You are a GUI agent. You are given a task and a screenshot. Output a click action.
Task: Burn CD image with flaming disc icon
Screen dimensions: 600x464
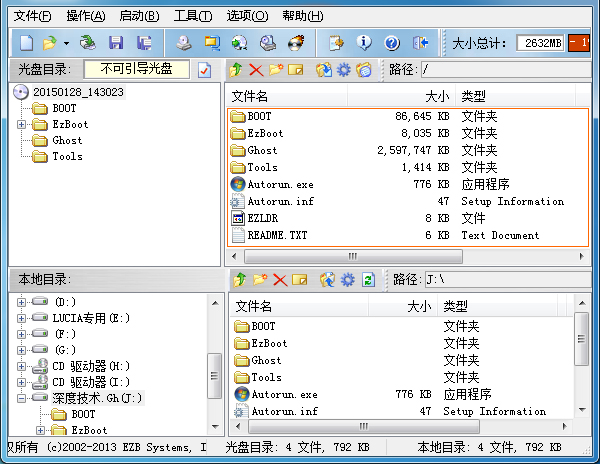(x=296, y=43)
